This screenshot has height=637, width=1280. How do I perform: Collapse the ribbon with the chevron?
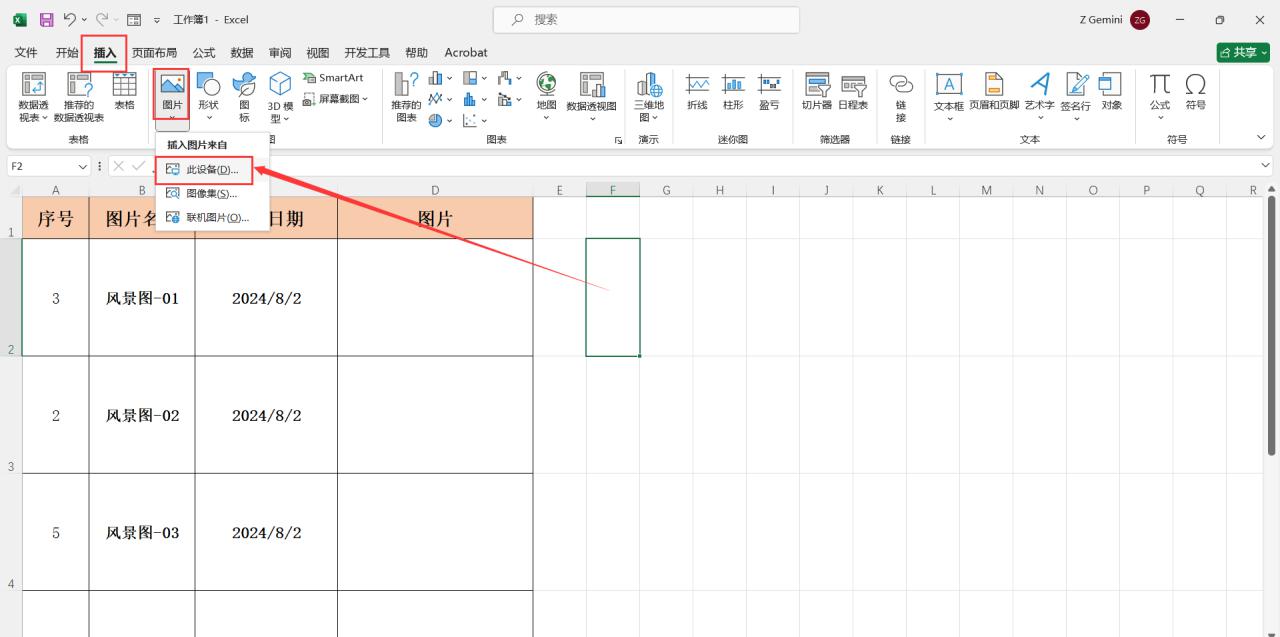coord(1261,138)
